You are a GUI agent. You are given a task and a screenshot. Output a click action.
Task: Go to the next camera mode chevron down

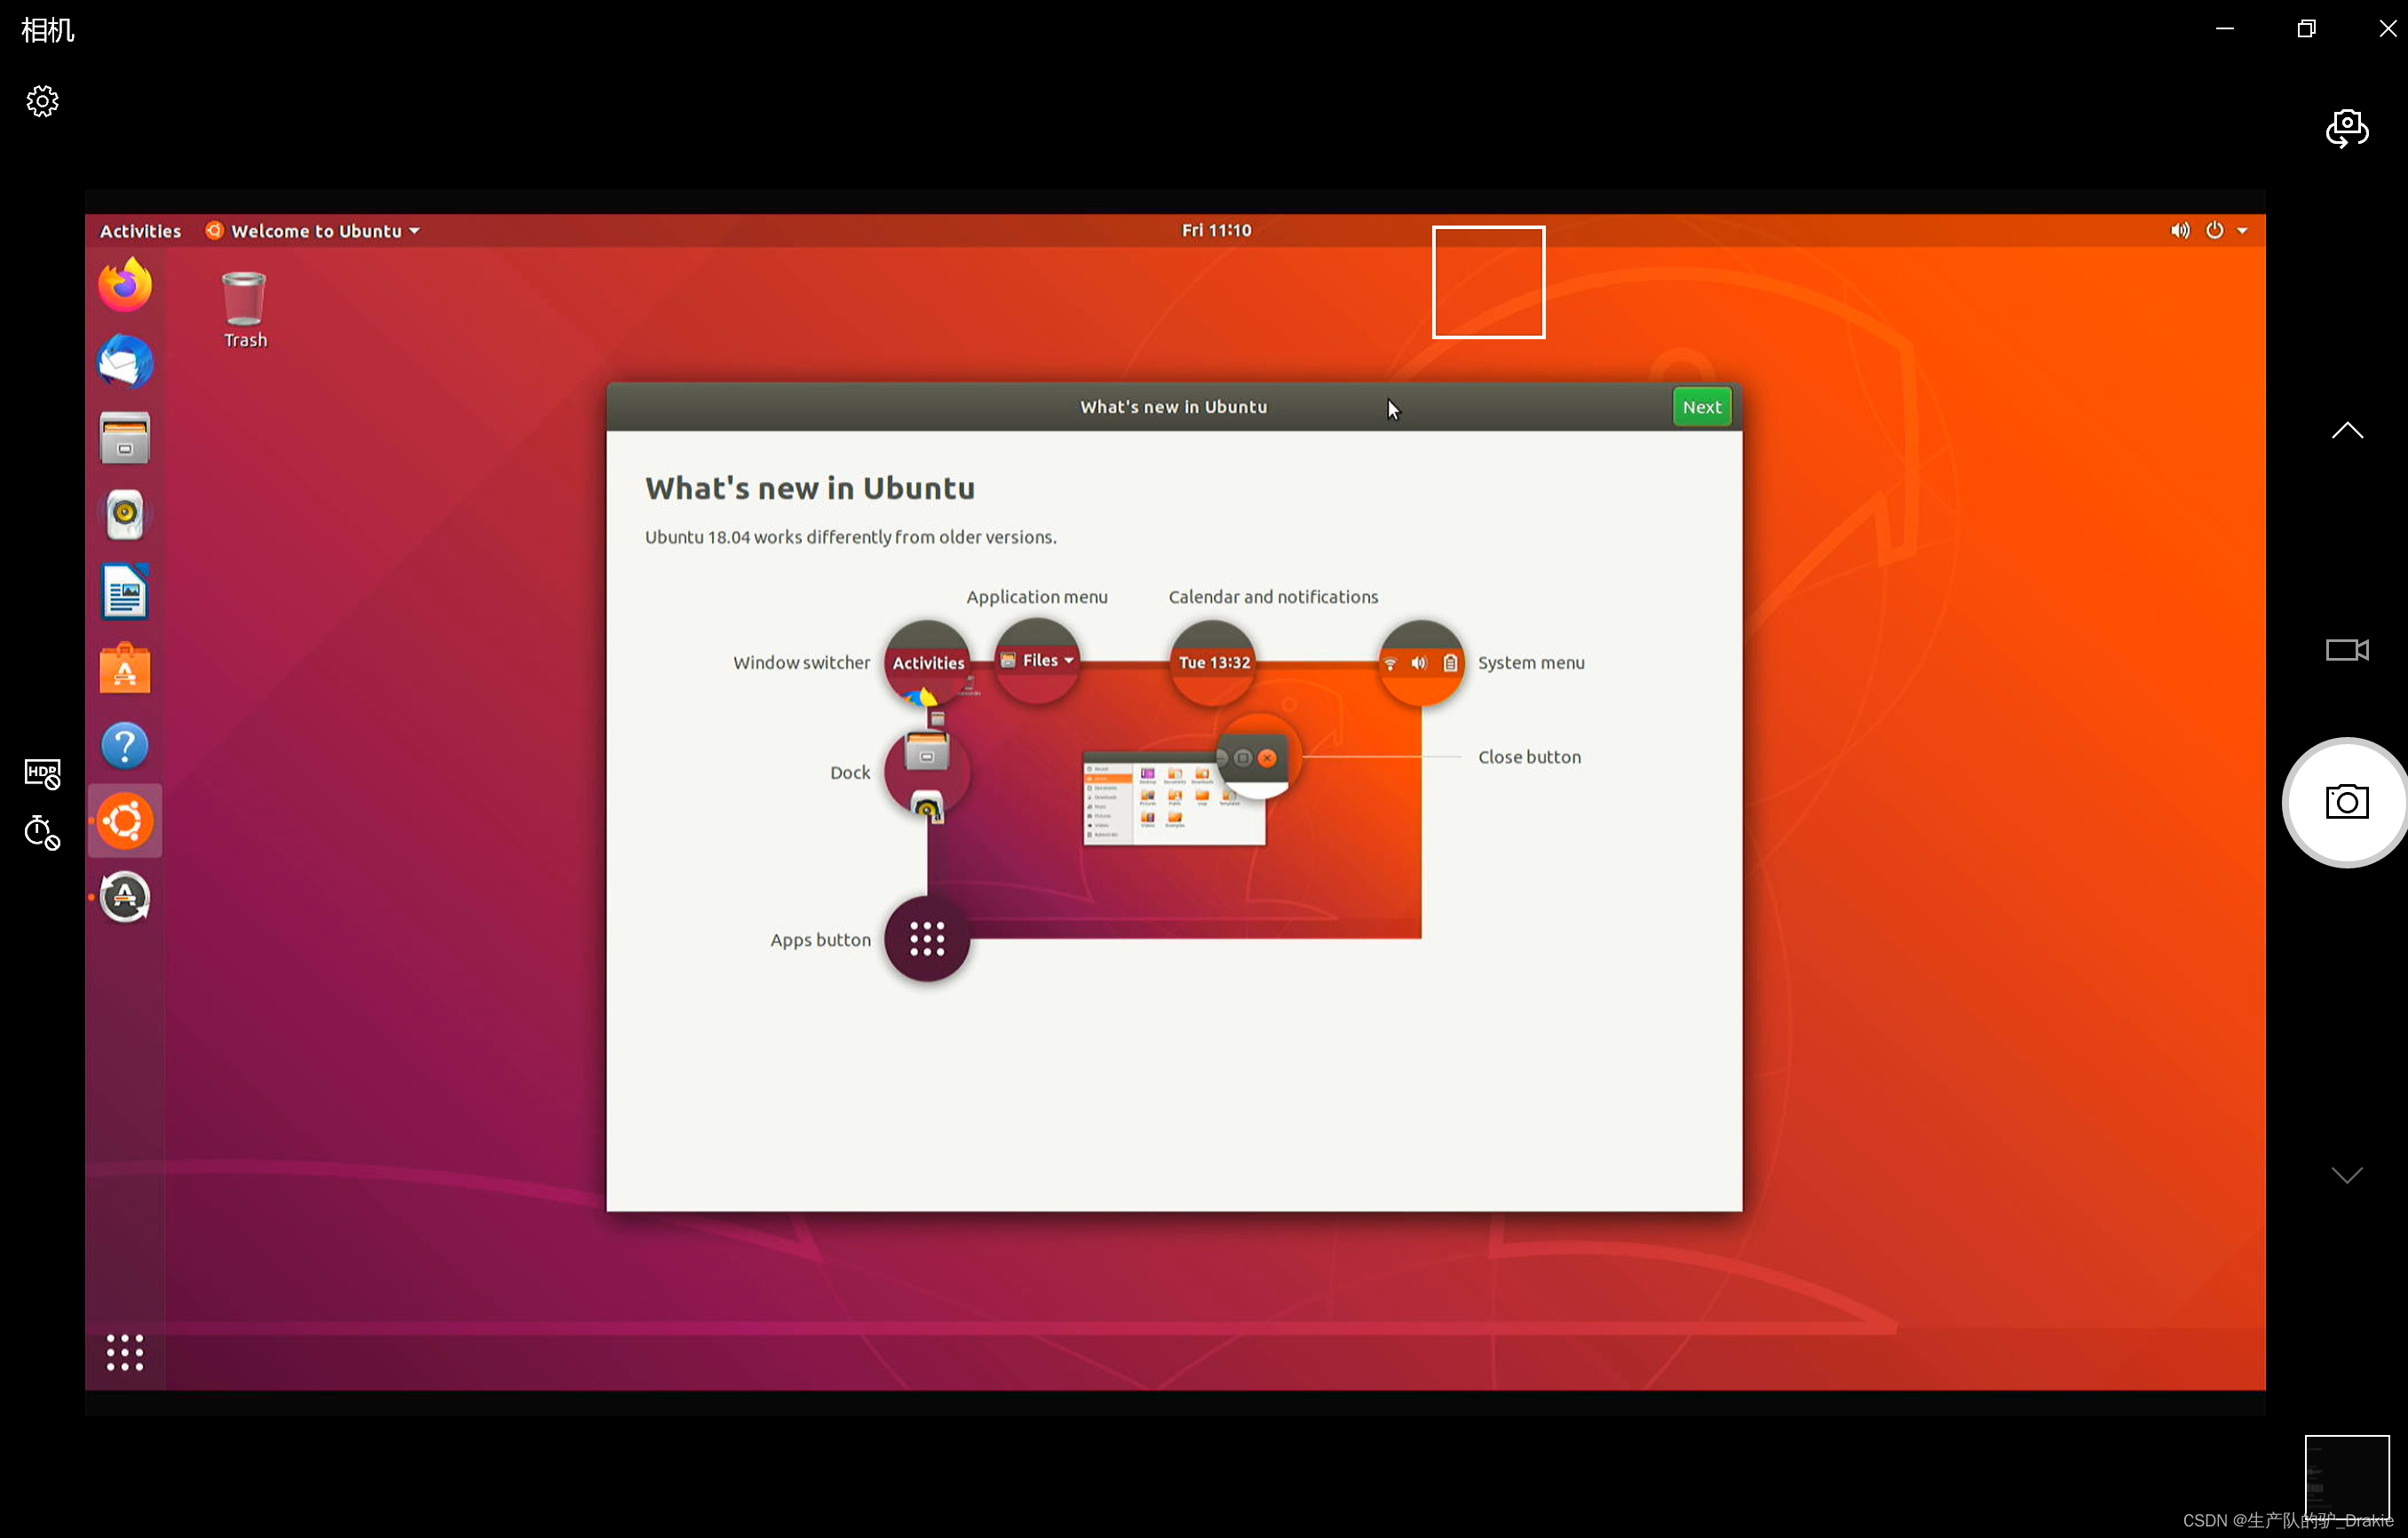tap(2346, 1175)
